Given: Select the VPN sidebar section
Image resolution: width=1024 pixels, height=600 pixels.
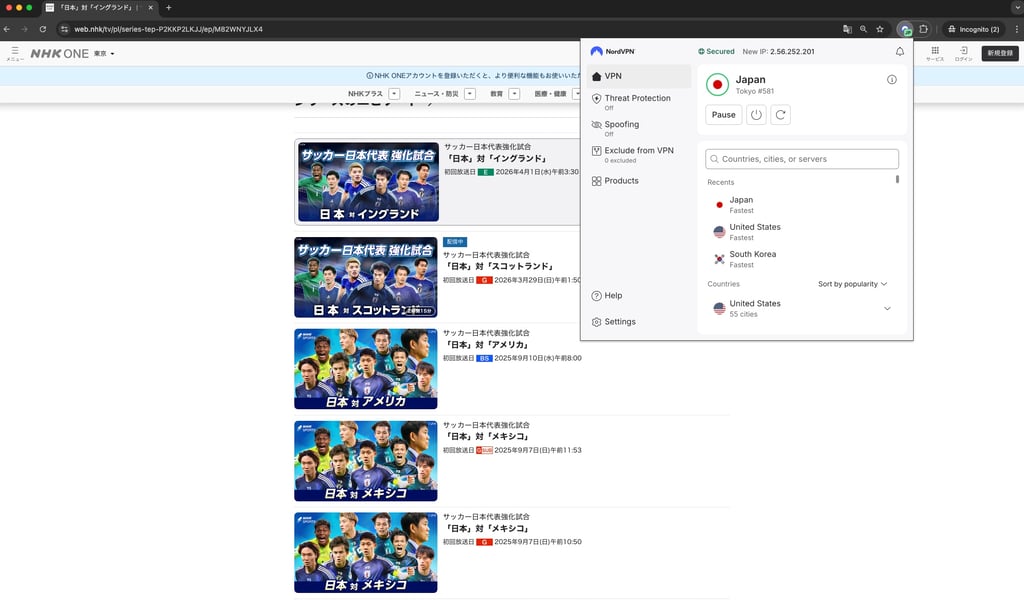Looking at the screenshot, I should coord(639,76).
